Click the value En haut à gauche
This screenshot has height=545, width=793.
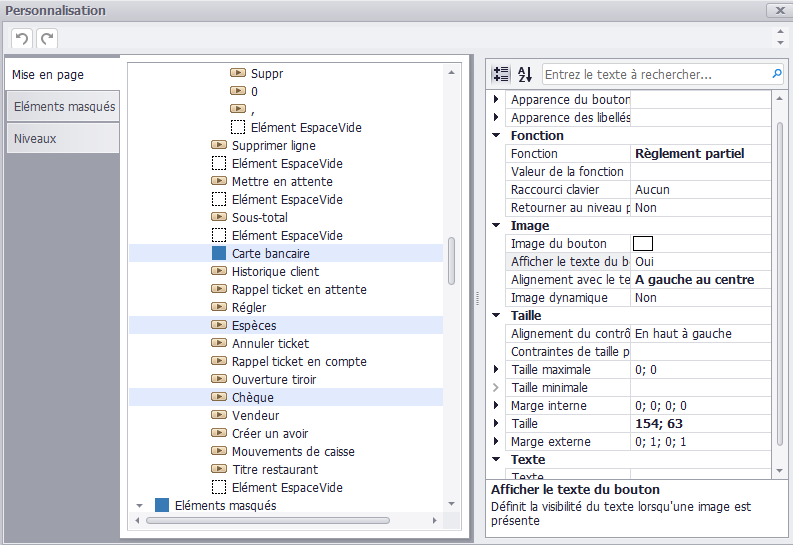(683, 333)
